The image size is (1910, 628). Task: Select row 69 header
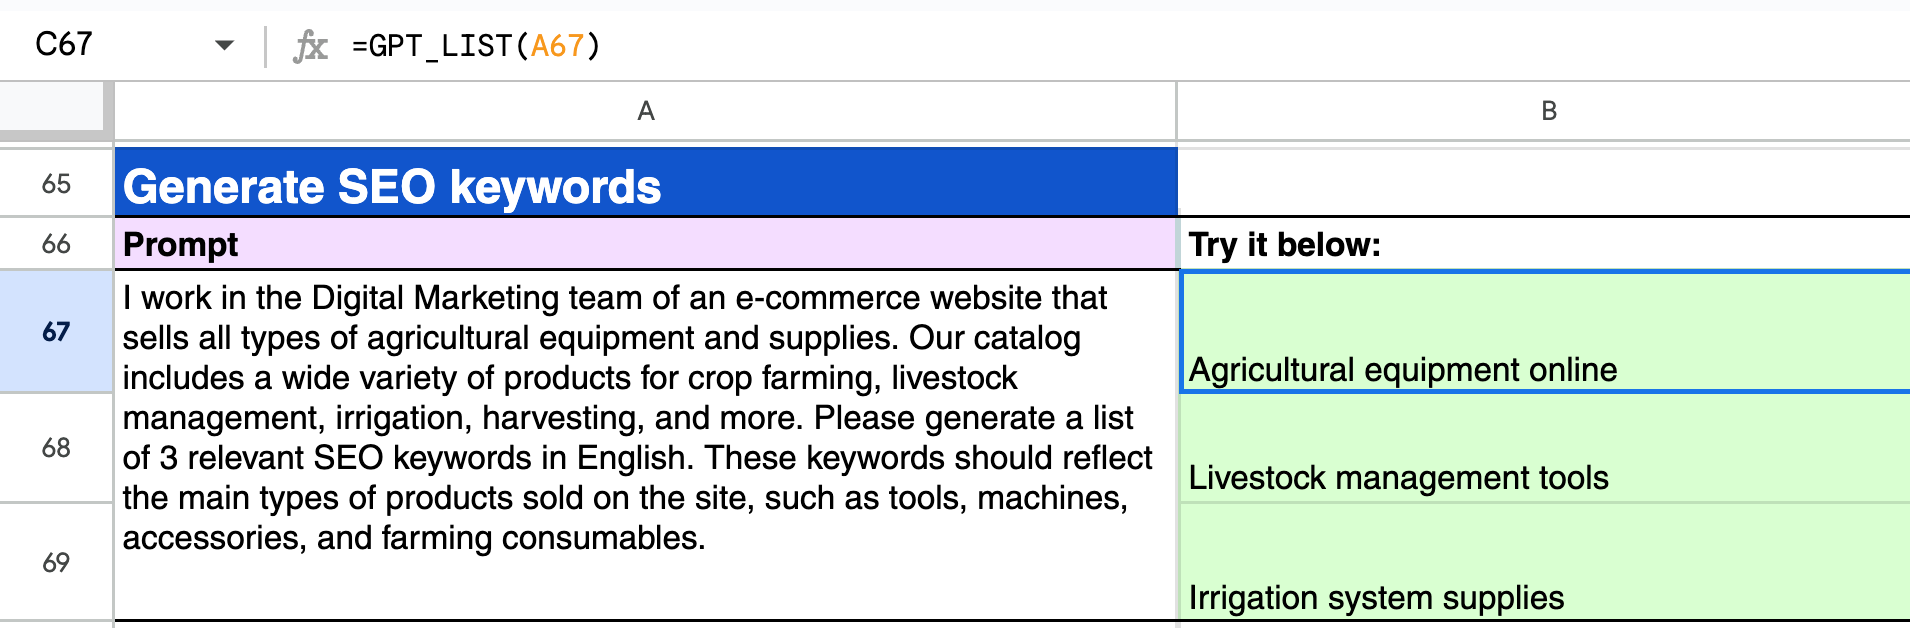(x=56, y=562)
